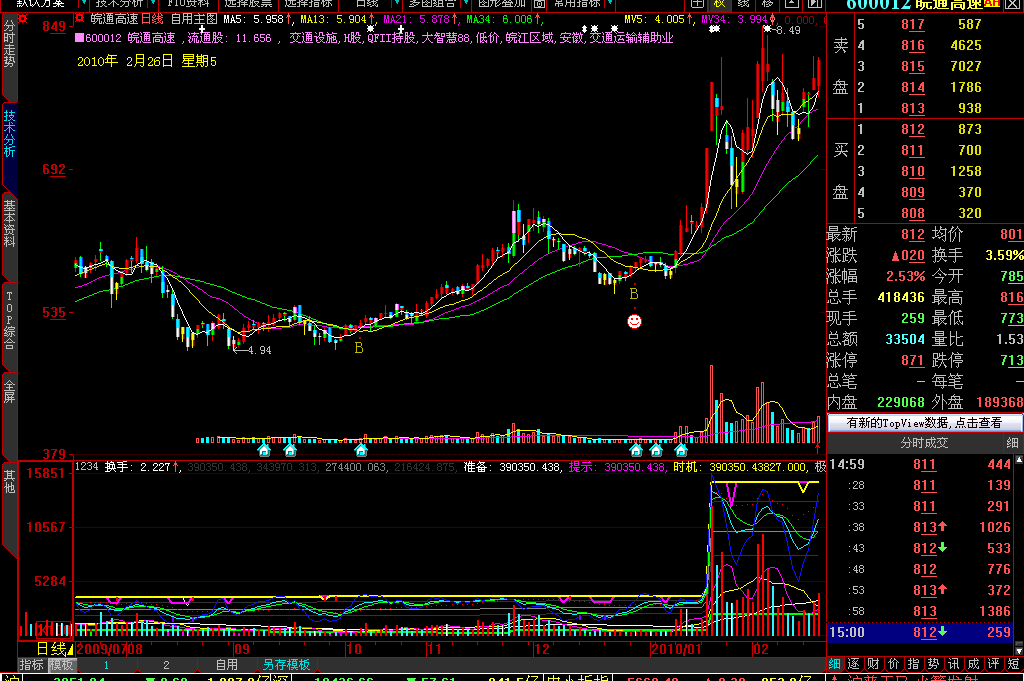The width and height of the screenshot is (1024, 681).
Task: Select the 成 tab in the bottom-right strip
Action: click(973, 664)
